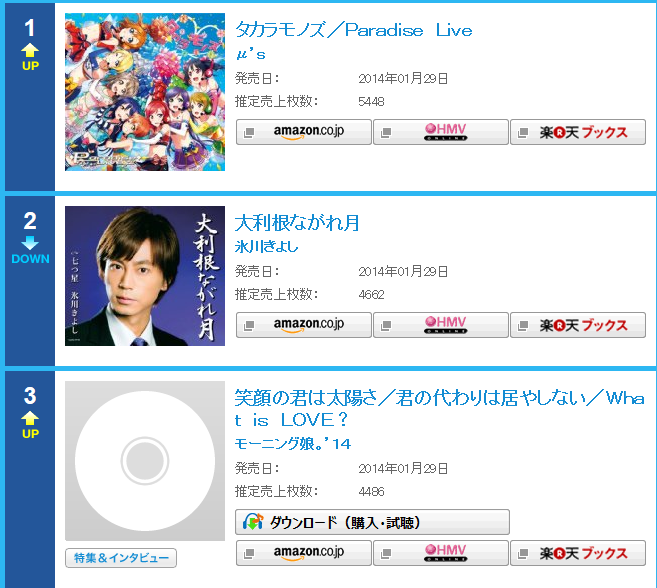Open the モーニング娘。'14 artist link
Image resolution: width=657 pixels, height=588 pixels.
pyautogui.click(x=293, y=443)
